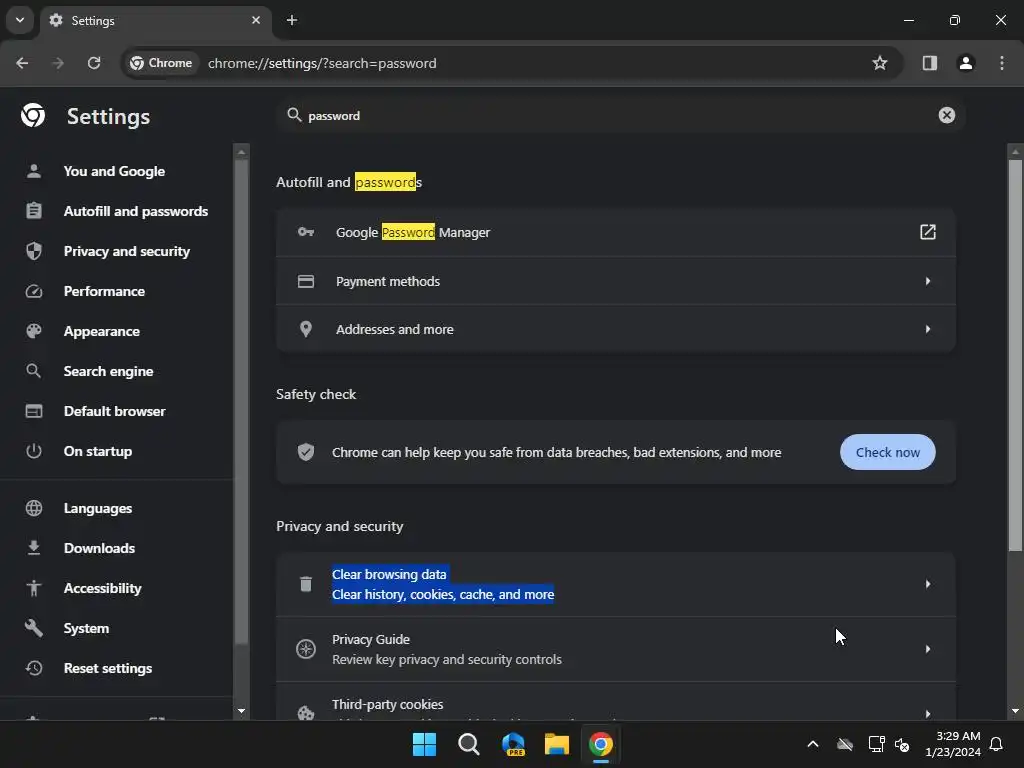Click the key icon beside Google Password Manager
The image size is (1024, 768).
pyautogui.click(x=306, y=232)
